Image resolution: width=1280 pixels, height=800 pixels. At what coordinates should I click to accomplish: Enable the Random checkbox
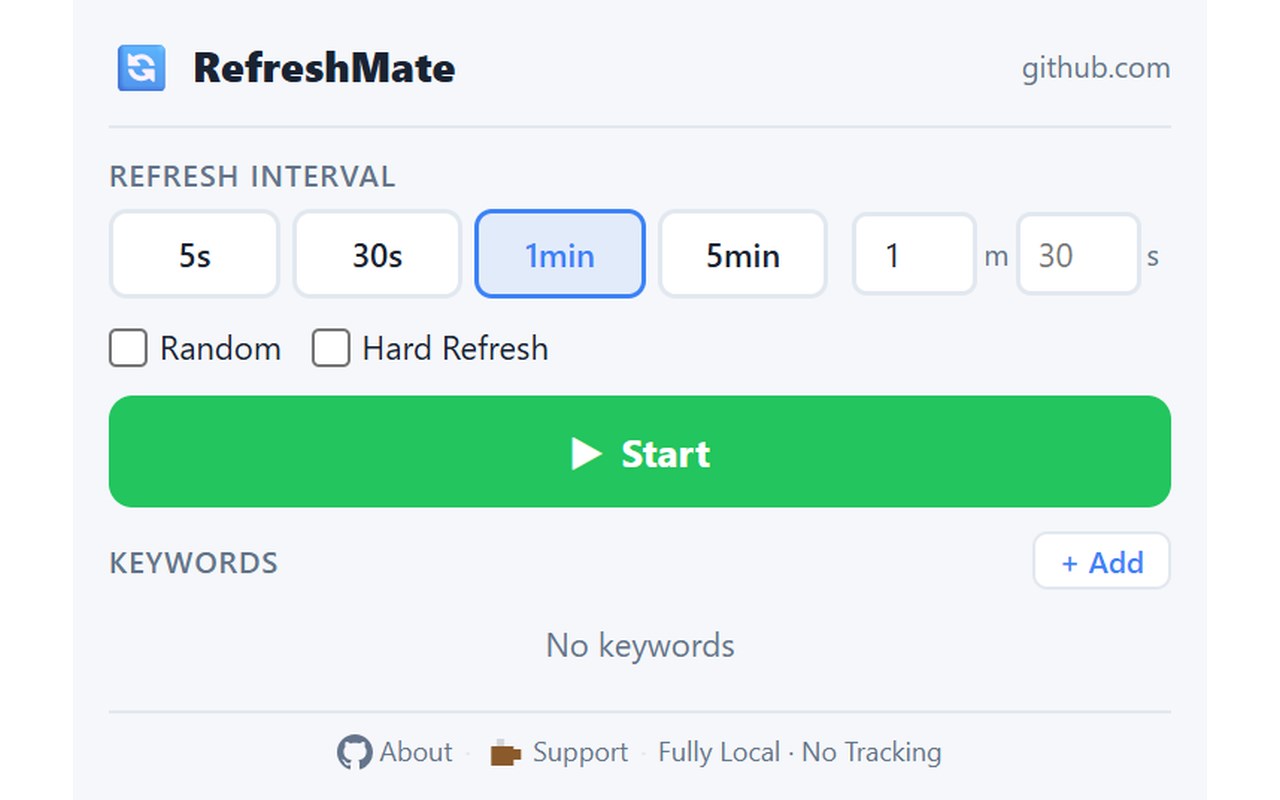128,348
